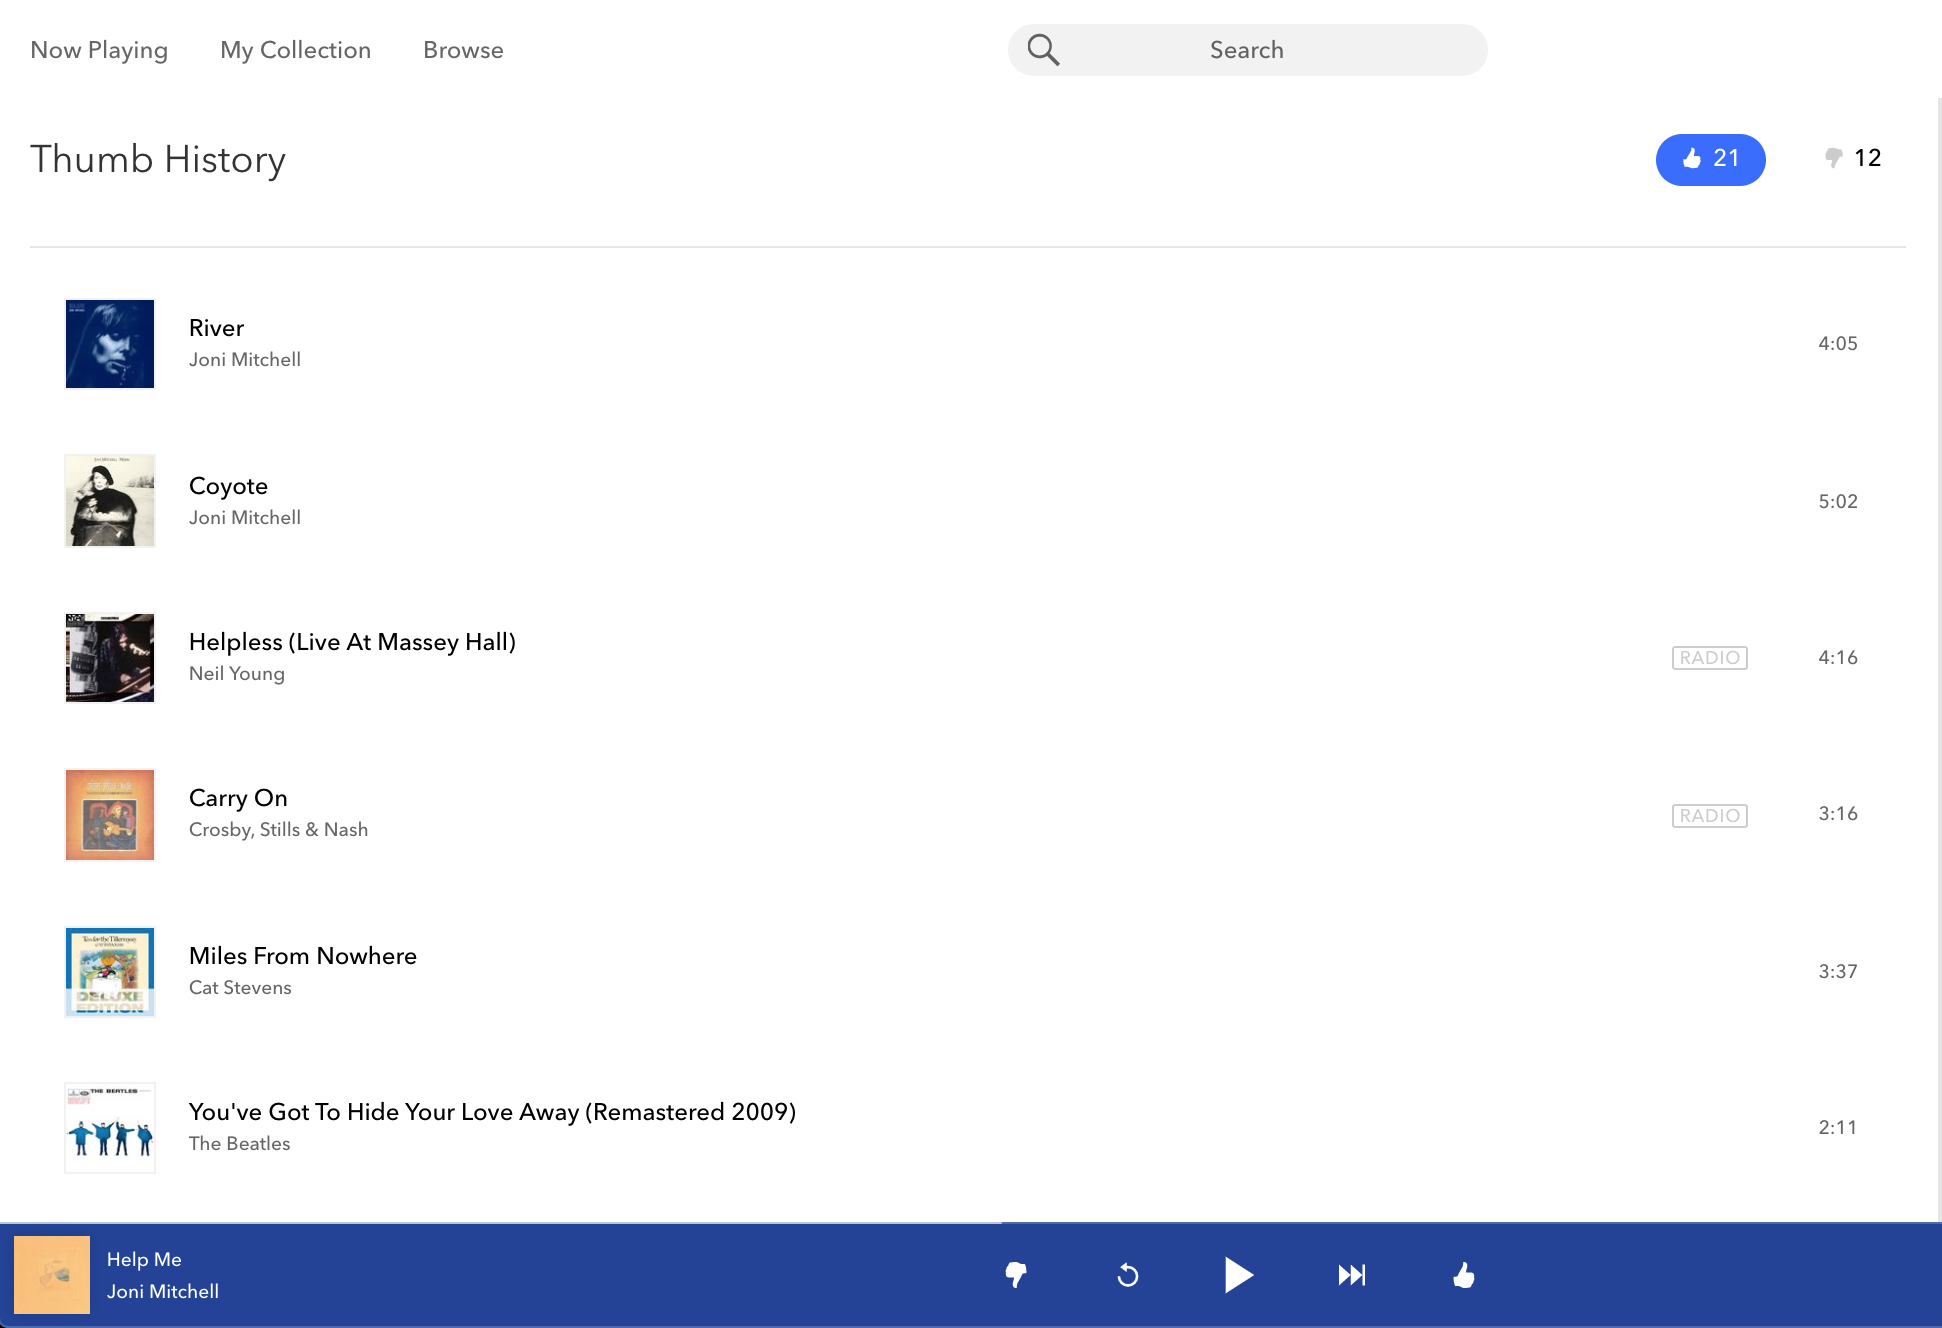1942x1328 pixels.
Task: Switch to My Collection
Action: click(295, 49)
